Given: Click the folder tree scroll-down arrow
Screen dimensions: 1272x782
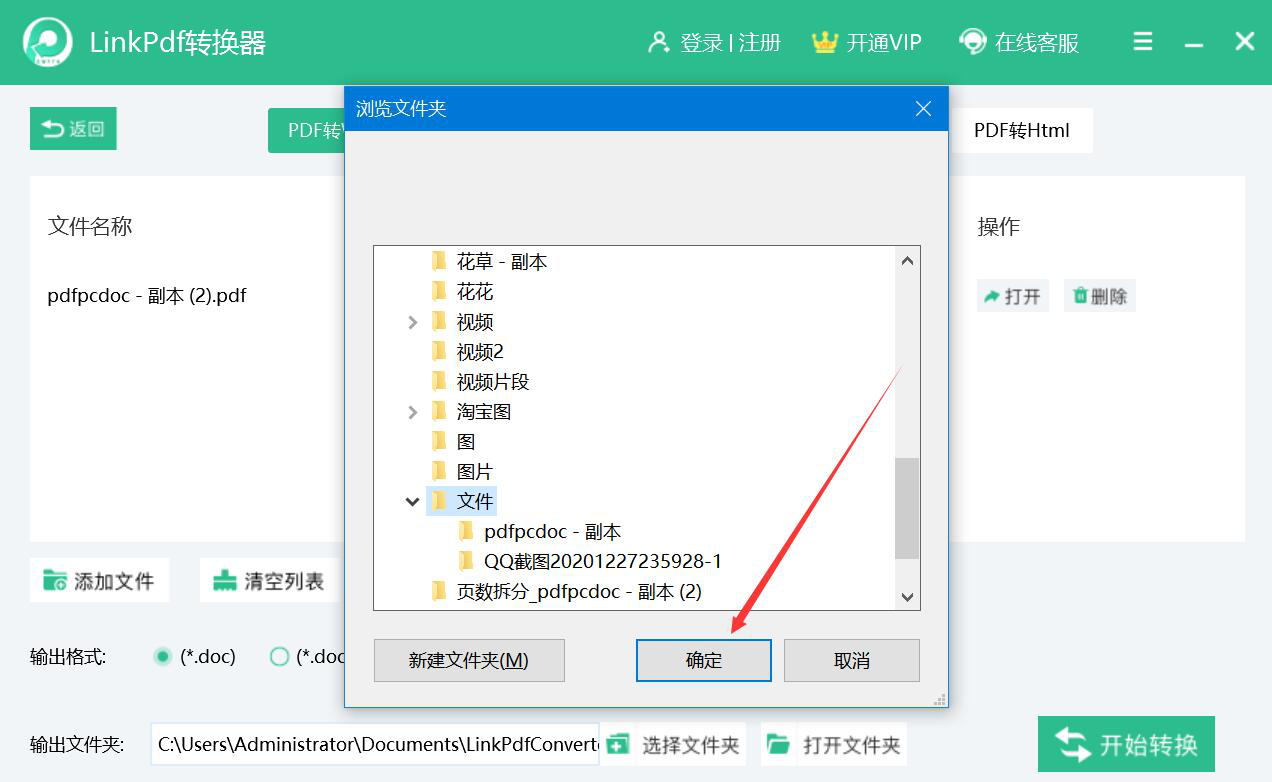Looking at the screenshot, I should click(907, 597).
